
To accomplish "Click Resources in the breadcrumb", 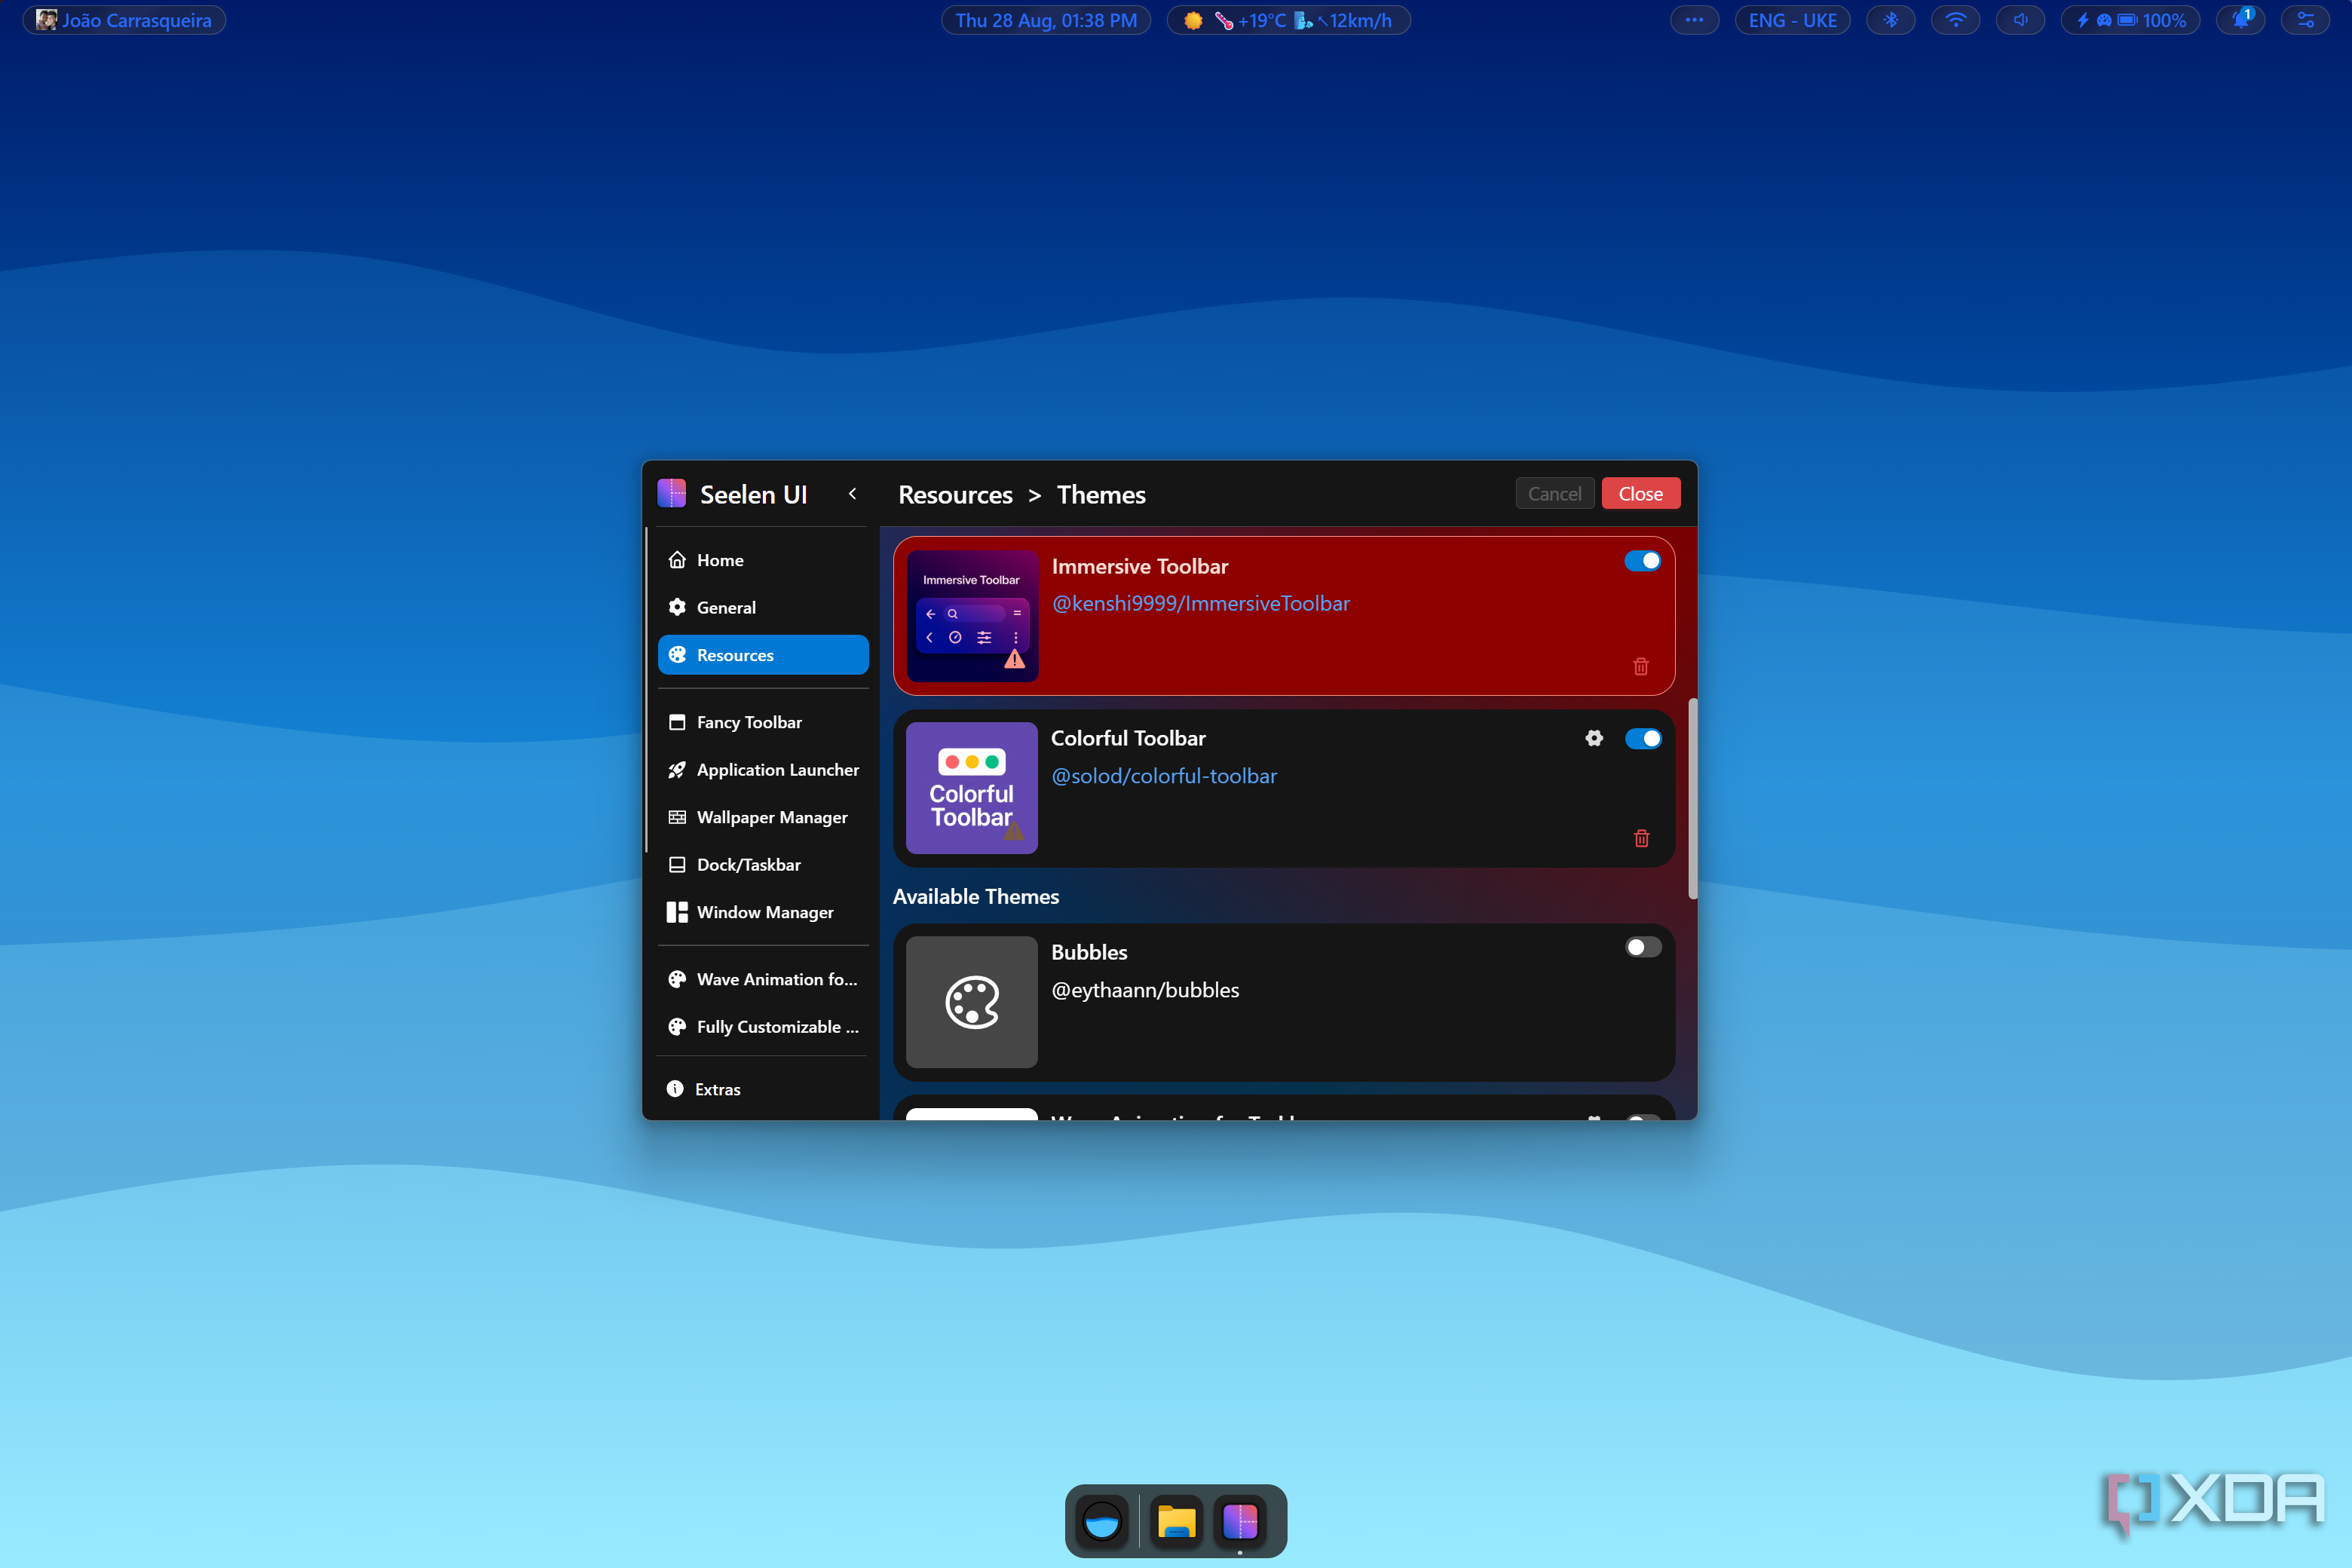I will [955, 495].
